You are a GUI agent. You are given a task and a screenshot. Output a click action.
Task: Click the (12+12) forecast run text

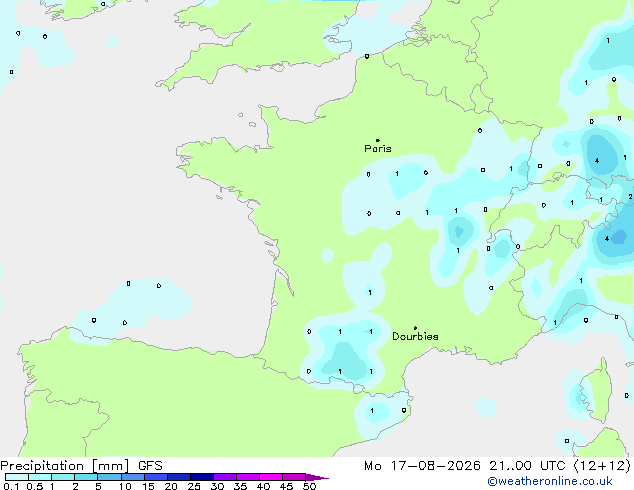pos(602,466)
